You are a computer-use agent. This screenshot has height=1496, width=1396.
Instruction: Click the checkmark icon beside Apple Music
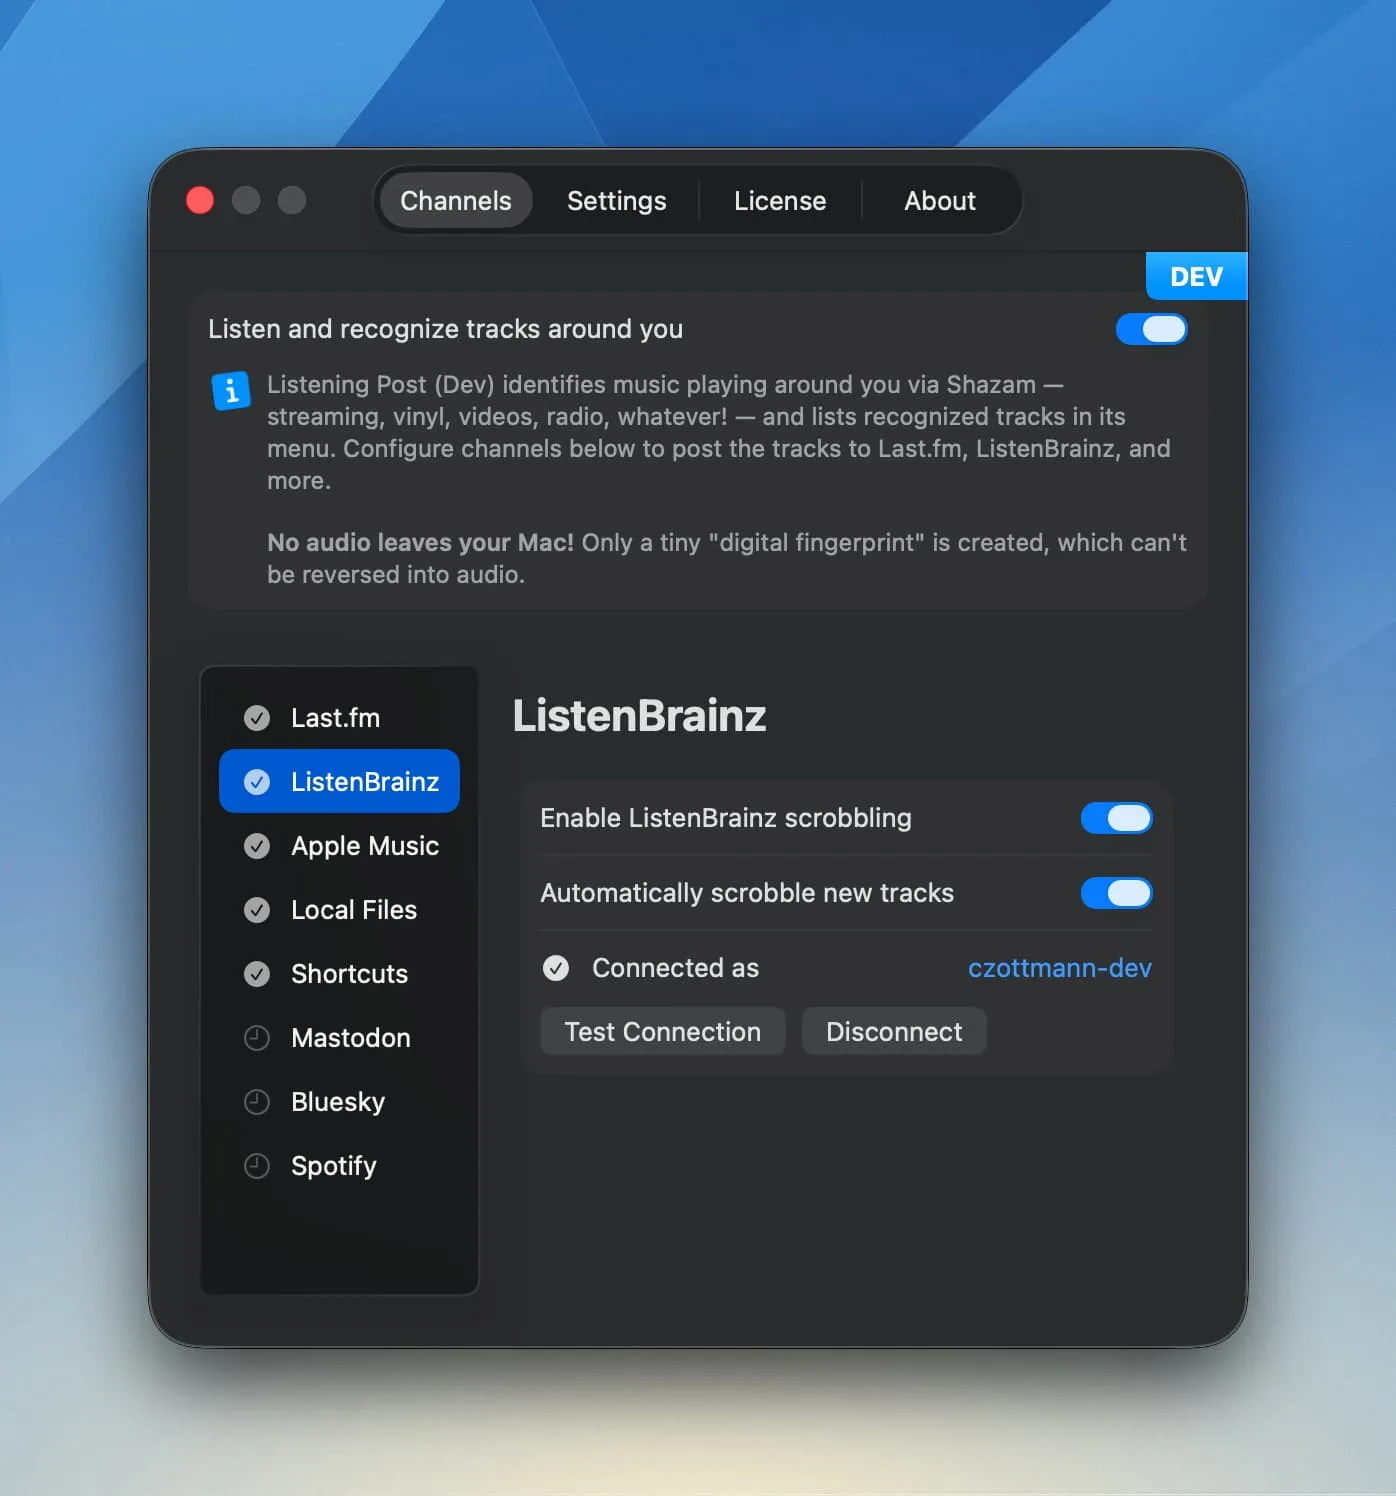258,846
